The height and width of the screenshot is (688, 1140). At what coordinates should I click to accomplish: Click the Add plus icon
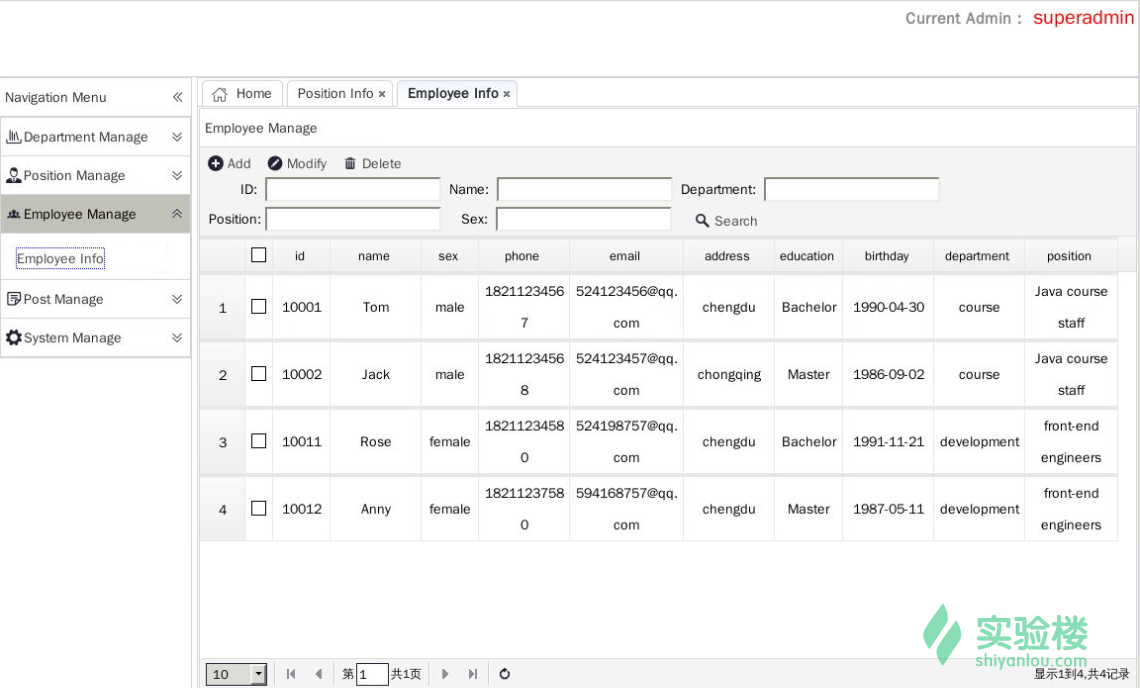[215, 163]
